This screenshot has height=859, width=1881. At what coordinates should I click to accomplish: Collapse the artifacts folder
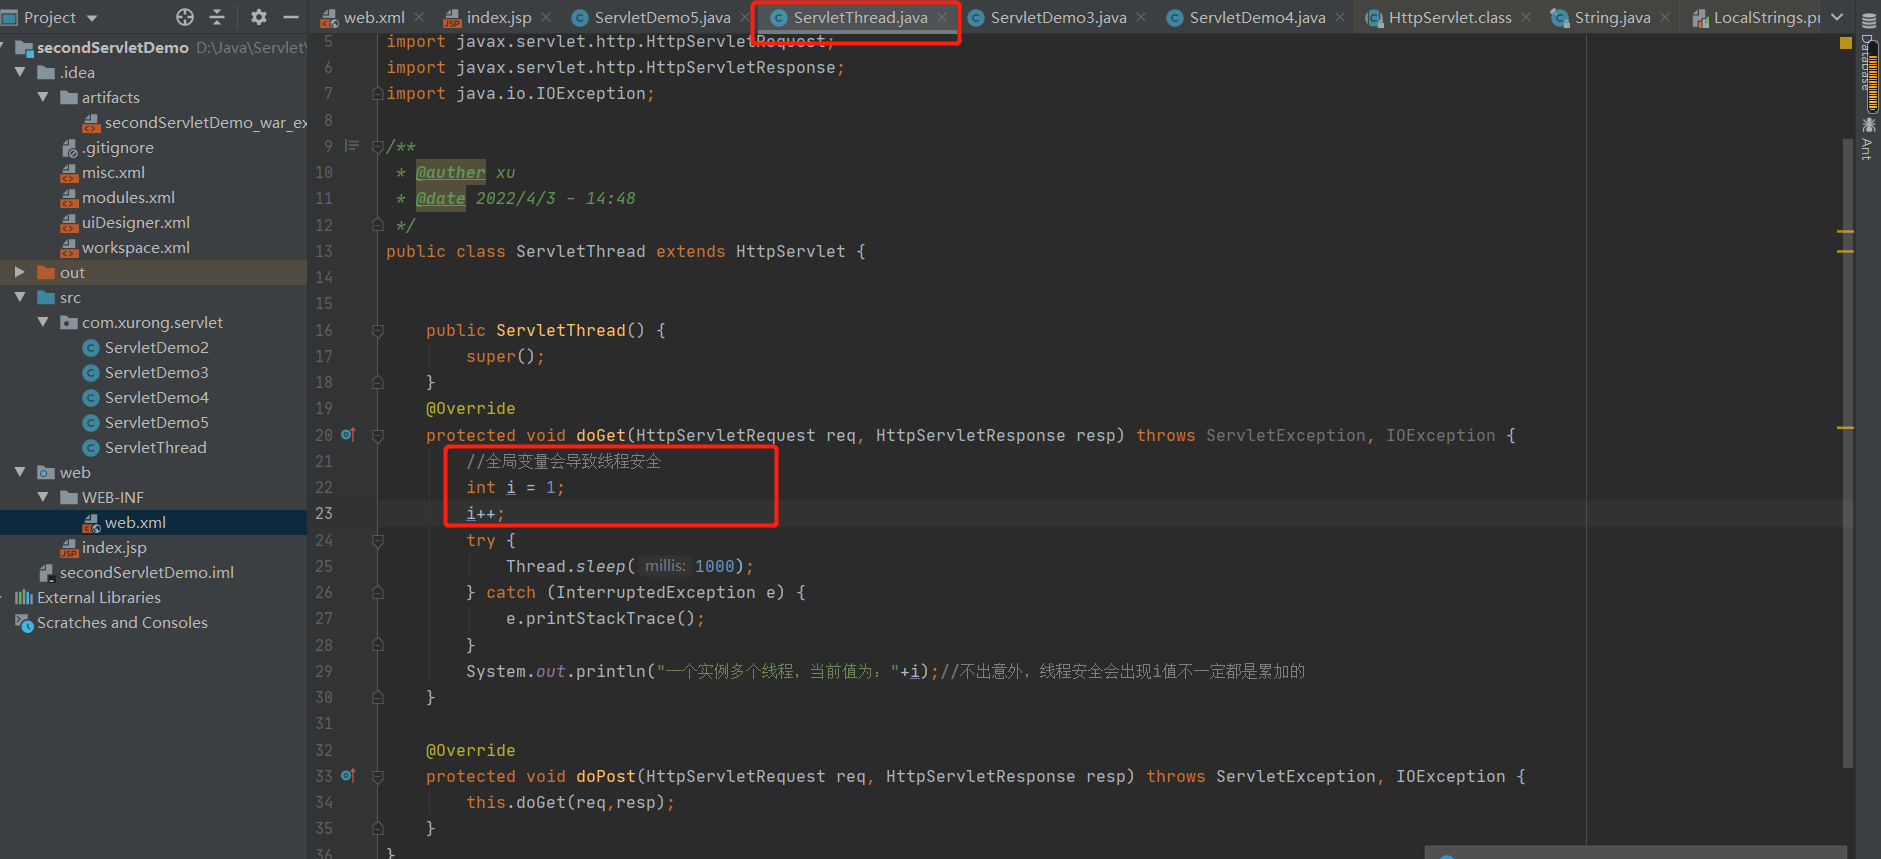click(x=43, y=97)
